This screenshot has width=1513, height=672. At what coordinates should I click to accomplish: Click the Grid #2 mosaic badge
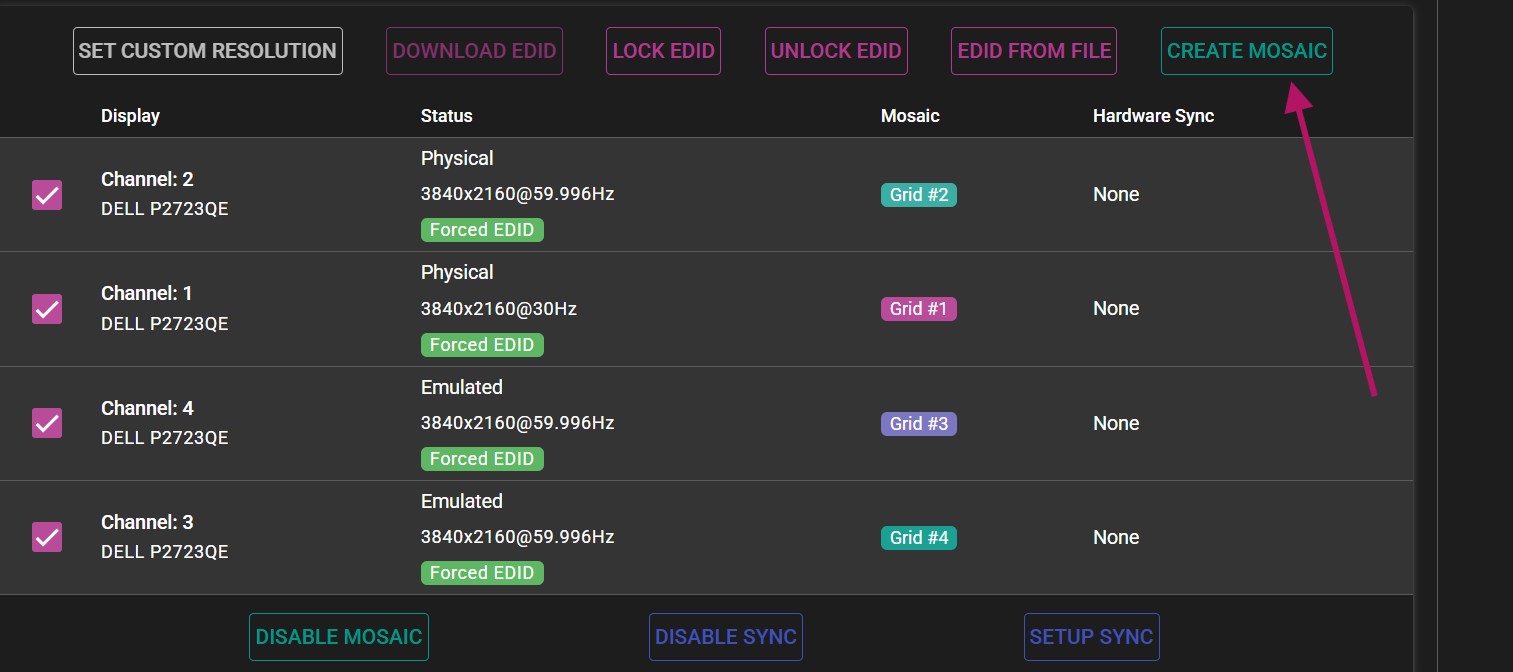click(918, 195)
